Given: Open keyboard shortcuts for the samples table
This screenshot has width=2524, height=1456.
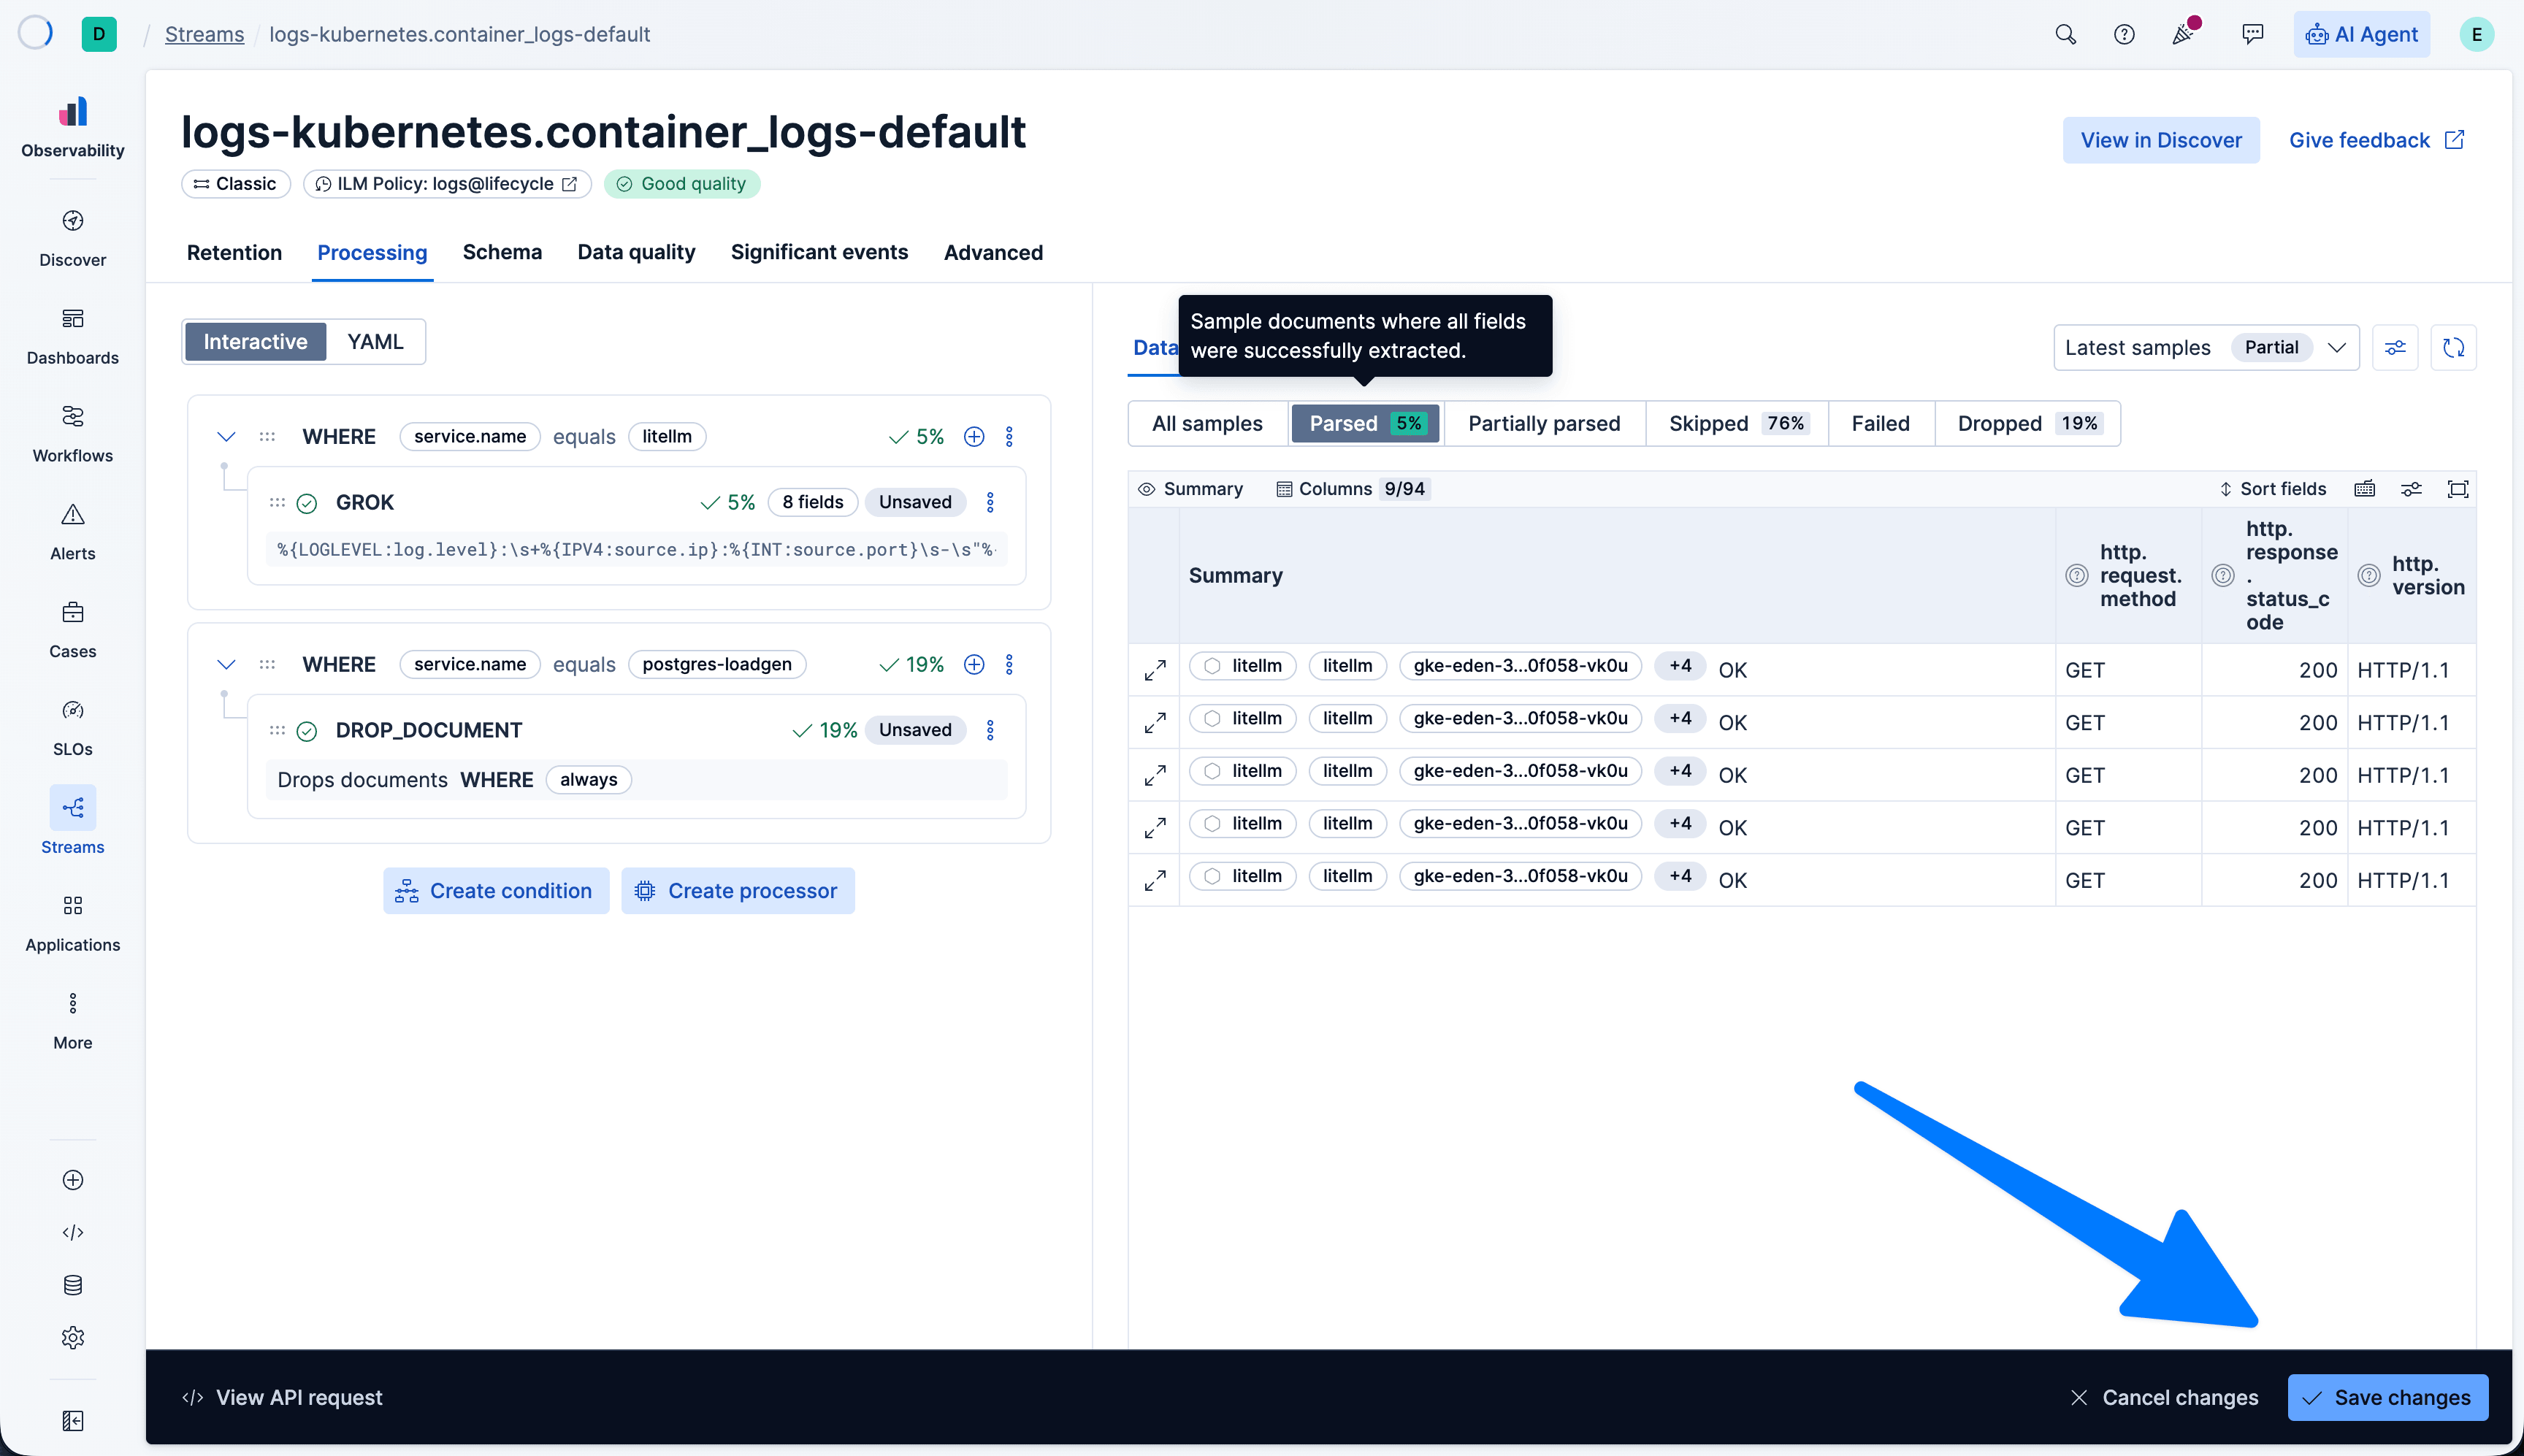Looking at the screenshot, I should point(2364,488).
